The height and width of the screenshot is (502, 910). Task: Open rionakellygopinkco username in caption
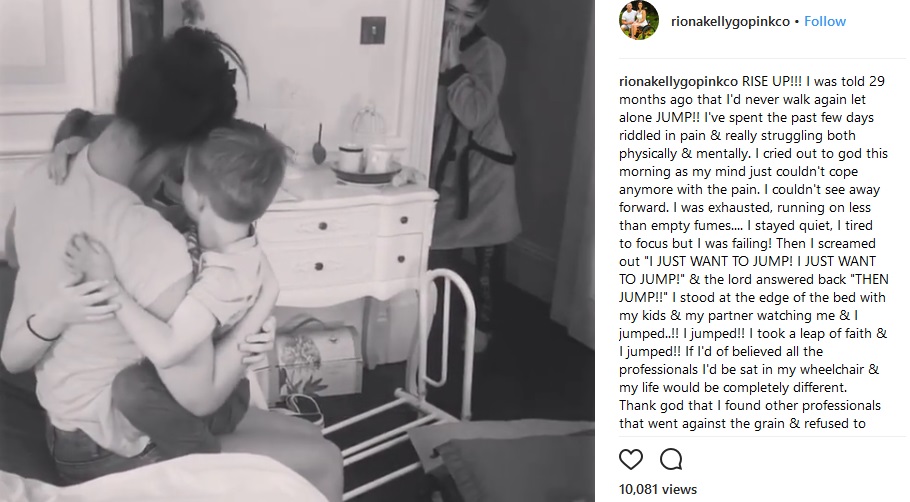678,81
